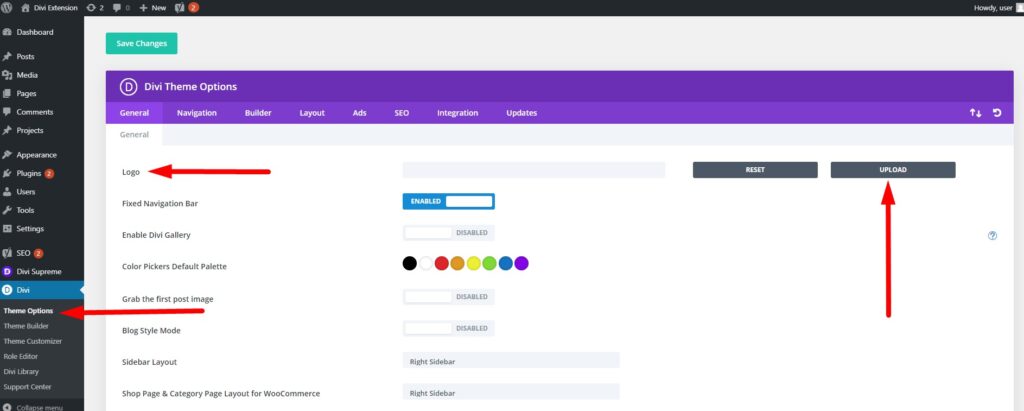Image resolution: width=1024 pixels, height=411 pixels.
Task: Pick the blue palette swatch
Action: pos(505,263)
